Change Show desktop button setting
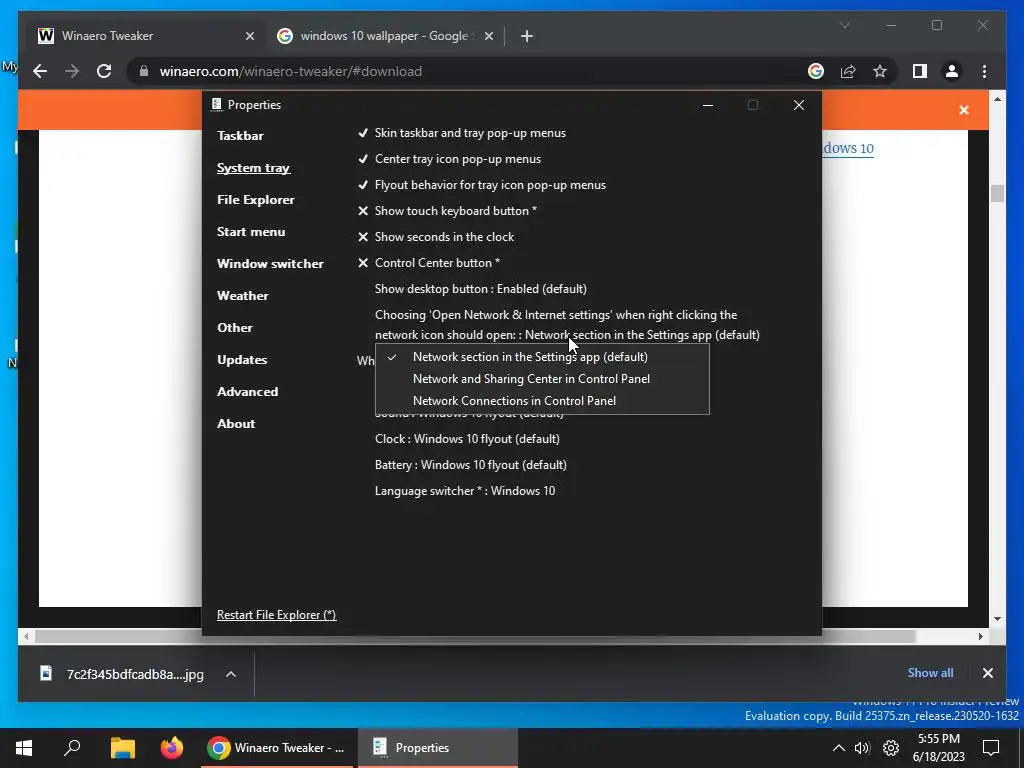Image resolution: width=1024 pixels, height=768 pixels. [x=481, y=289]
